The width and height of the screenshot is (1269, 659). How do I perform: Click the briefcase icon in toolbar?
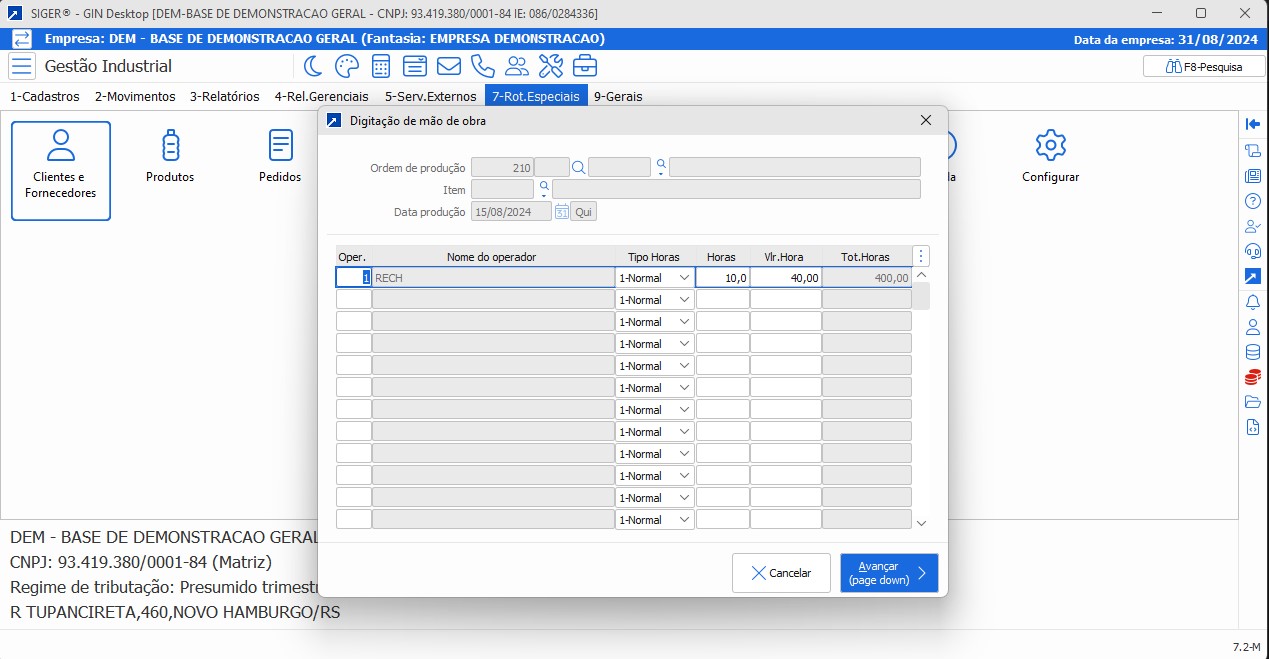click(585, 66)
